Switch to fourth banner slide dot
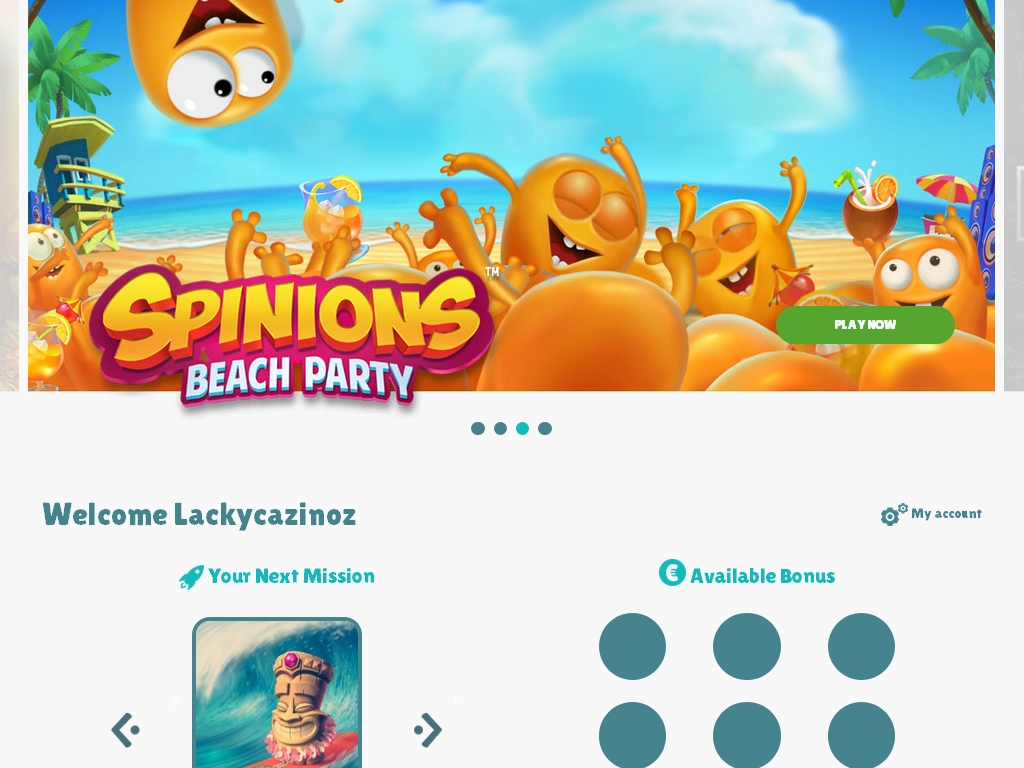The image size is (1024, 768). point(545,428)
